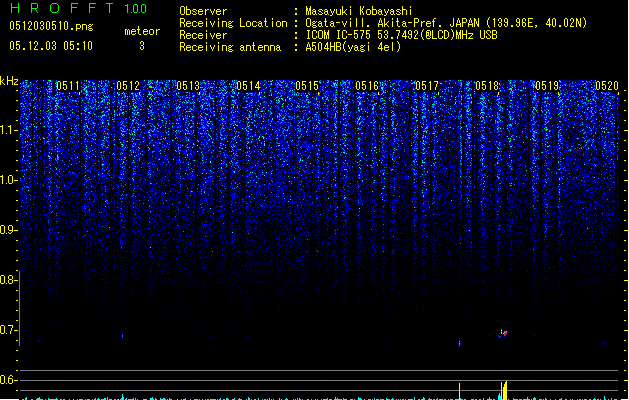
Task: Click the meteor label in the header
Action: pos(142,31)
